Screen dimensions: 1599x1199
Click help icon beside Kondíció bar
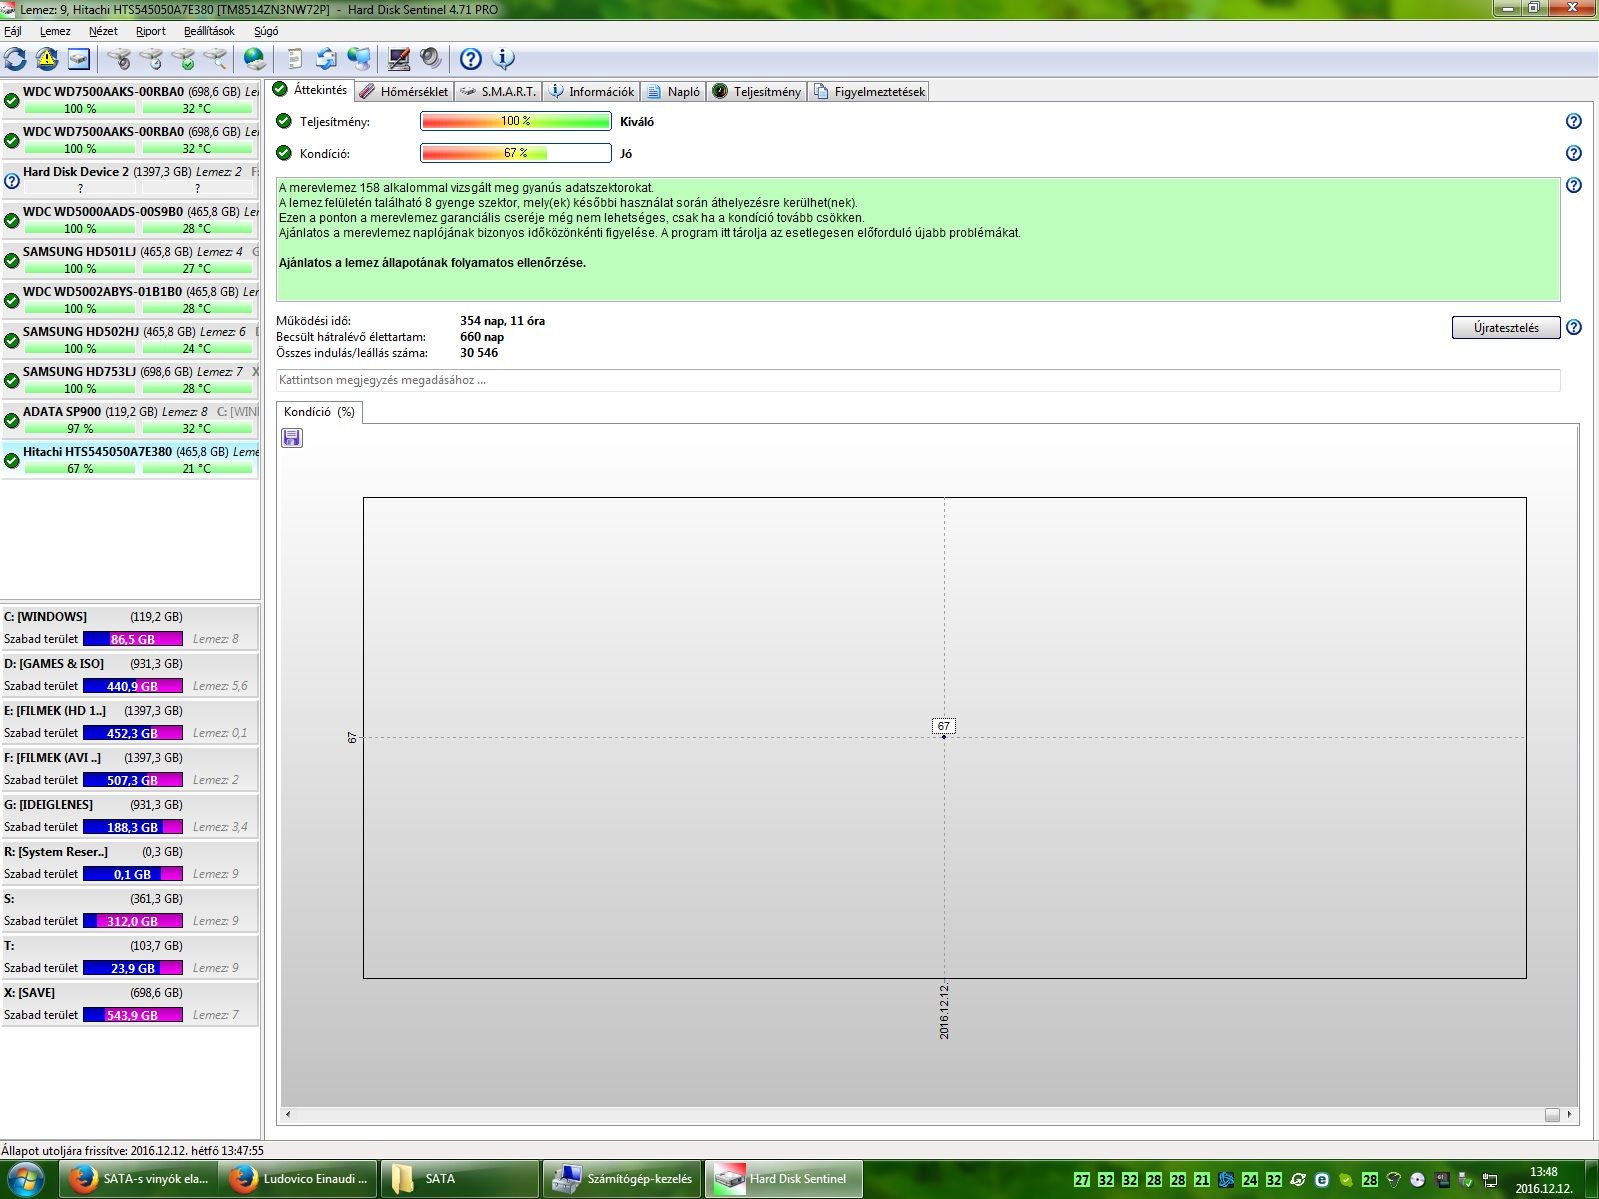[x=1573, y=153]
